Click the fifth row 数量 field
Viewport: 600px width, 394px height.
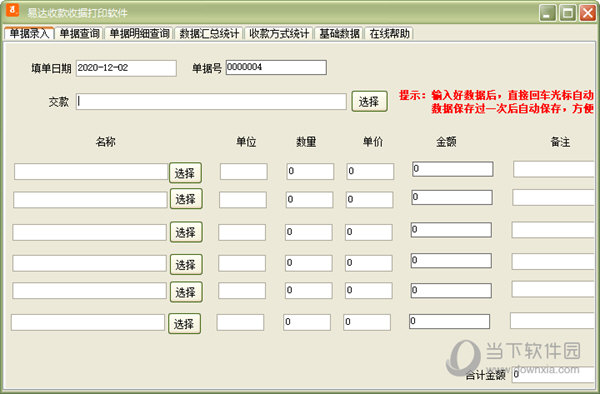[308, 291]
